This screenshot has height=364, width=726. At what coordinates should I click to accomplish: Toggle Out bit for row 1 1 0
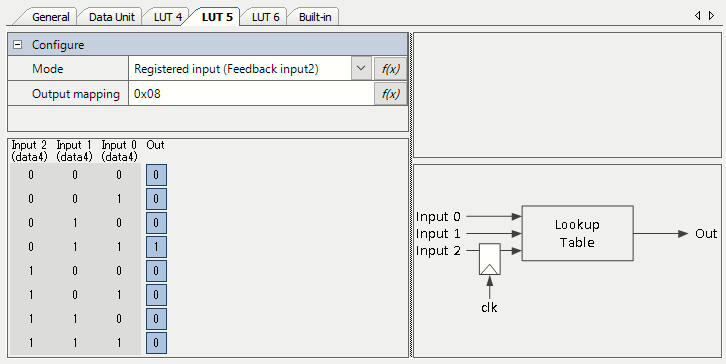pyautogui.click(x=156, y=319)
